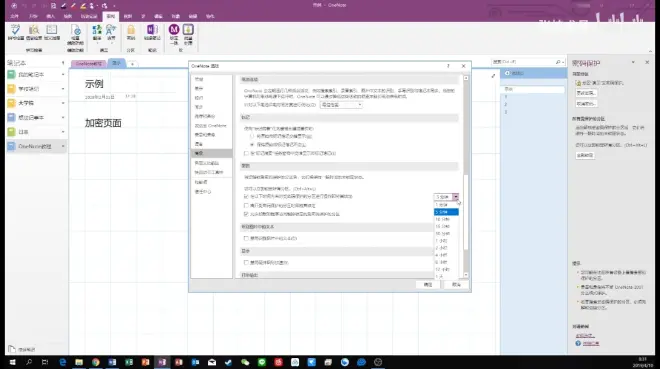Click the lock-time dropdown arrow showing 5 分钟
Screen dimensions: 660x369
coord(455,197)
